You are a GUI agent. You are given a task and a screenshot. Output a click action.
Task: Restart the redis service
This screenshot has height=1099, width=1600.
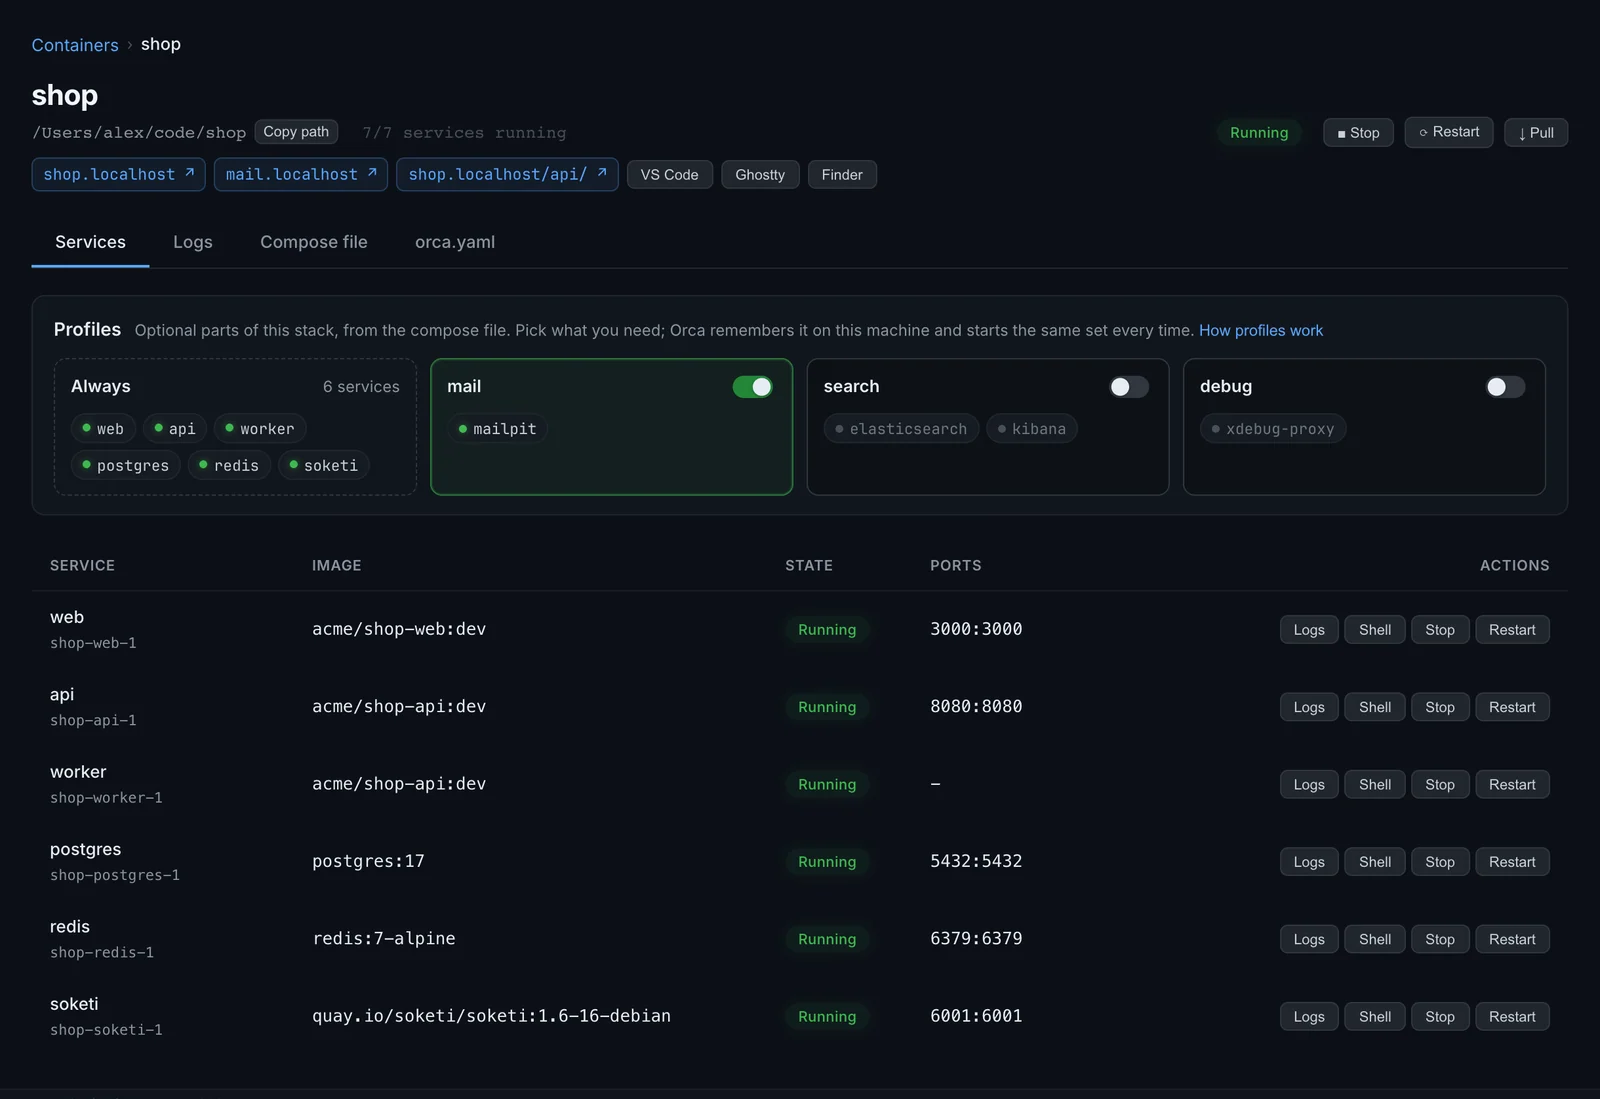pos(1512,939)
